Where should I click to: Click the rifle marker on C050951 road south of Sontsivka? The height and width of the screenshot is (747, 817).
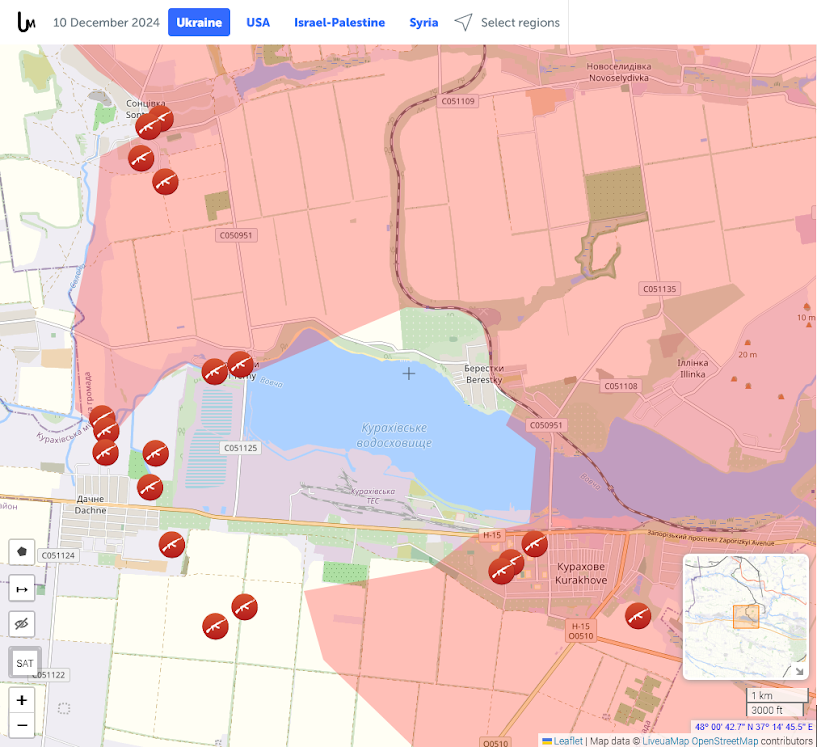coord(165,182)
